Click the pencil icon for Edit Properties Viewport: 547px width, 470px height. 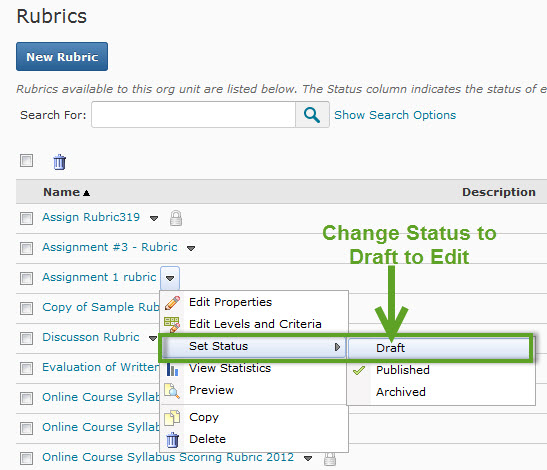172,302
